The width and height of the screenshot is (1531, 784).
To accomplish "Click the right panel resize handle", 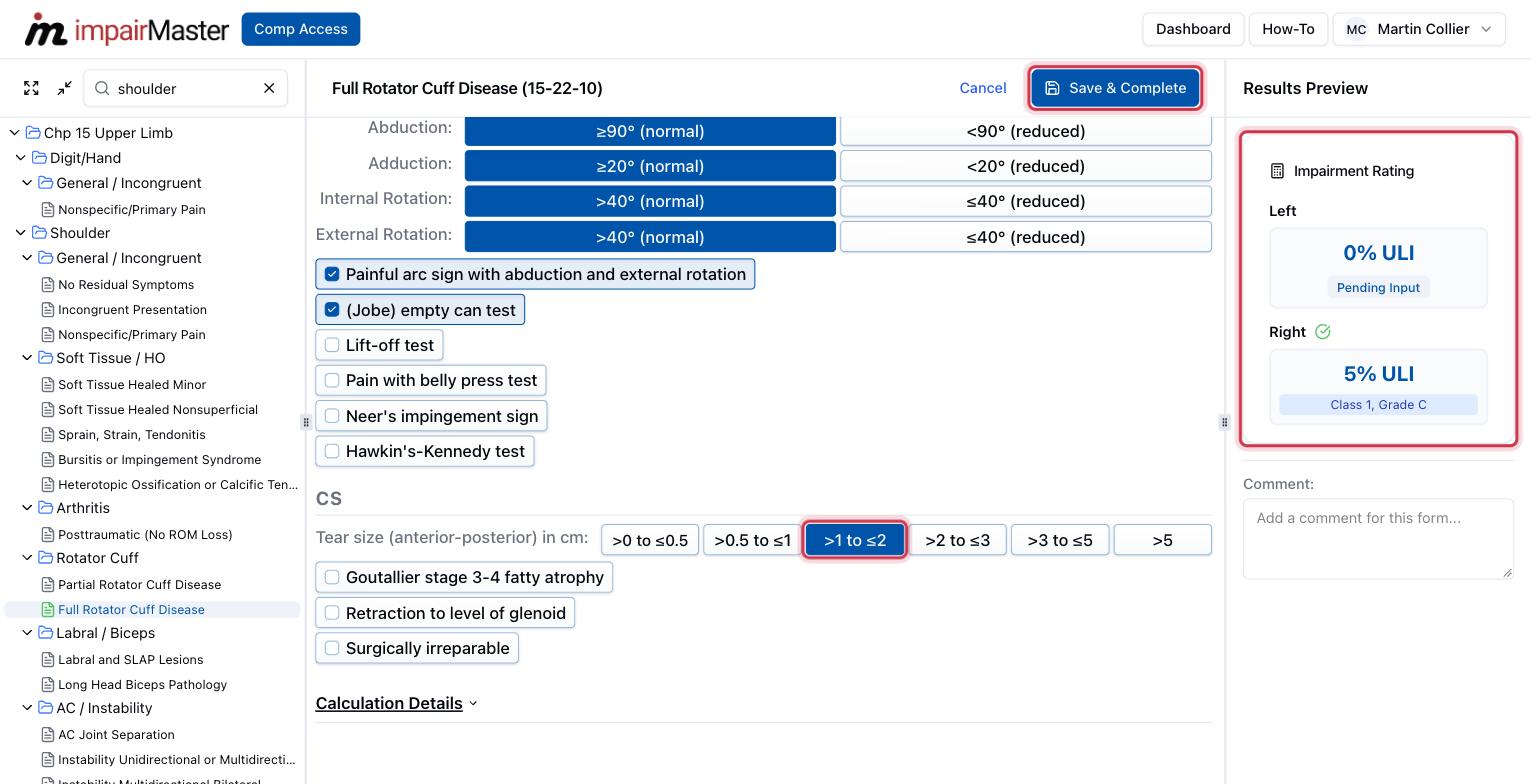I will 1224,422.
